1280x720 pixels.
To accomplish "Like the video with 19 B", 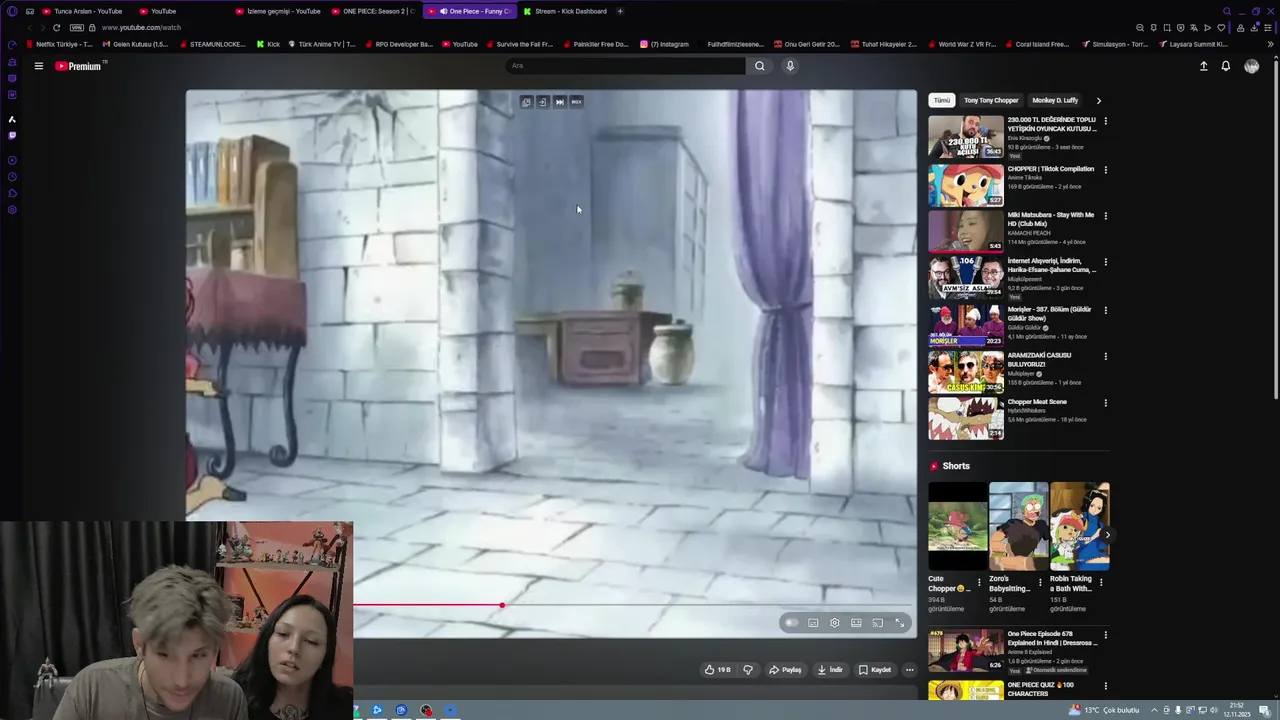I will [717, 670].
